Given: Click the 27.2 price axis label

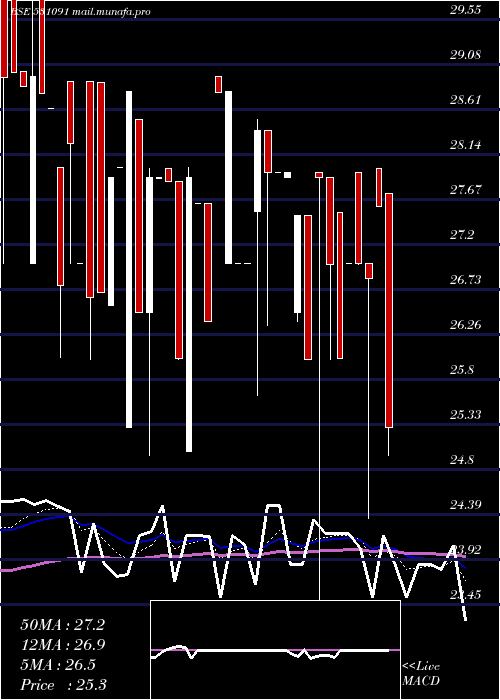Looking at the screenshot, I should tap(462, 235).
